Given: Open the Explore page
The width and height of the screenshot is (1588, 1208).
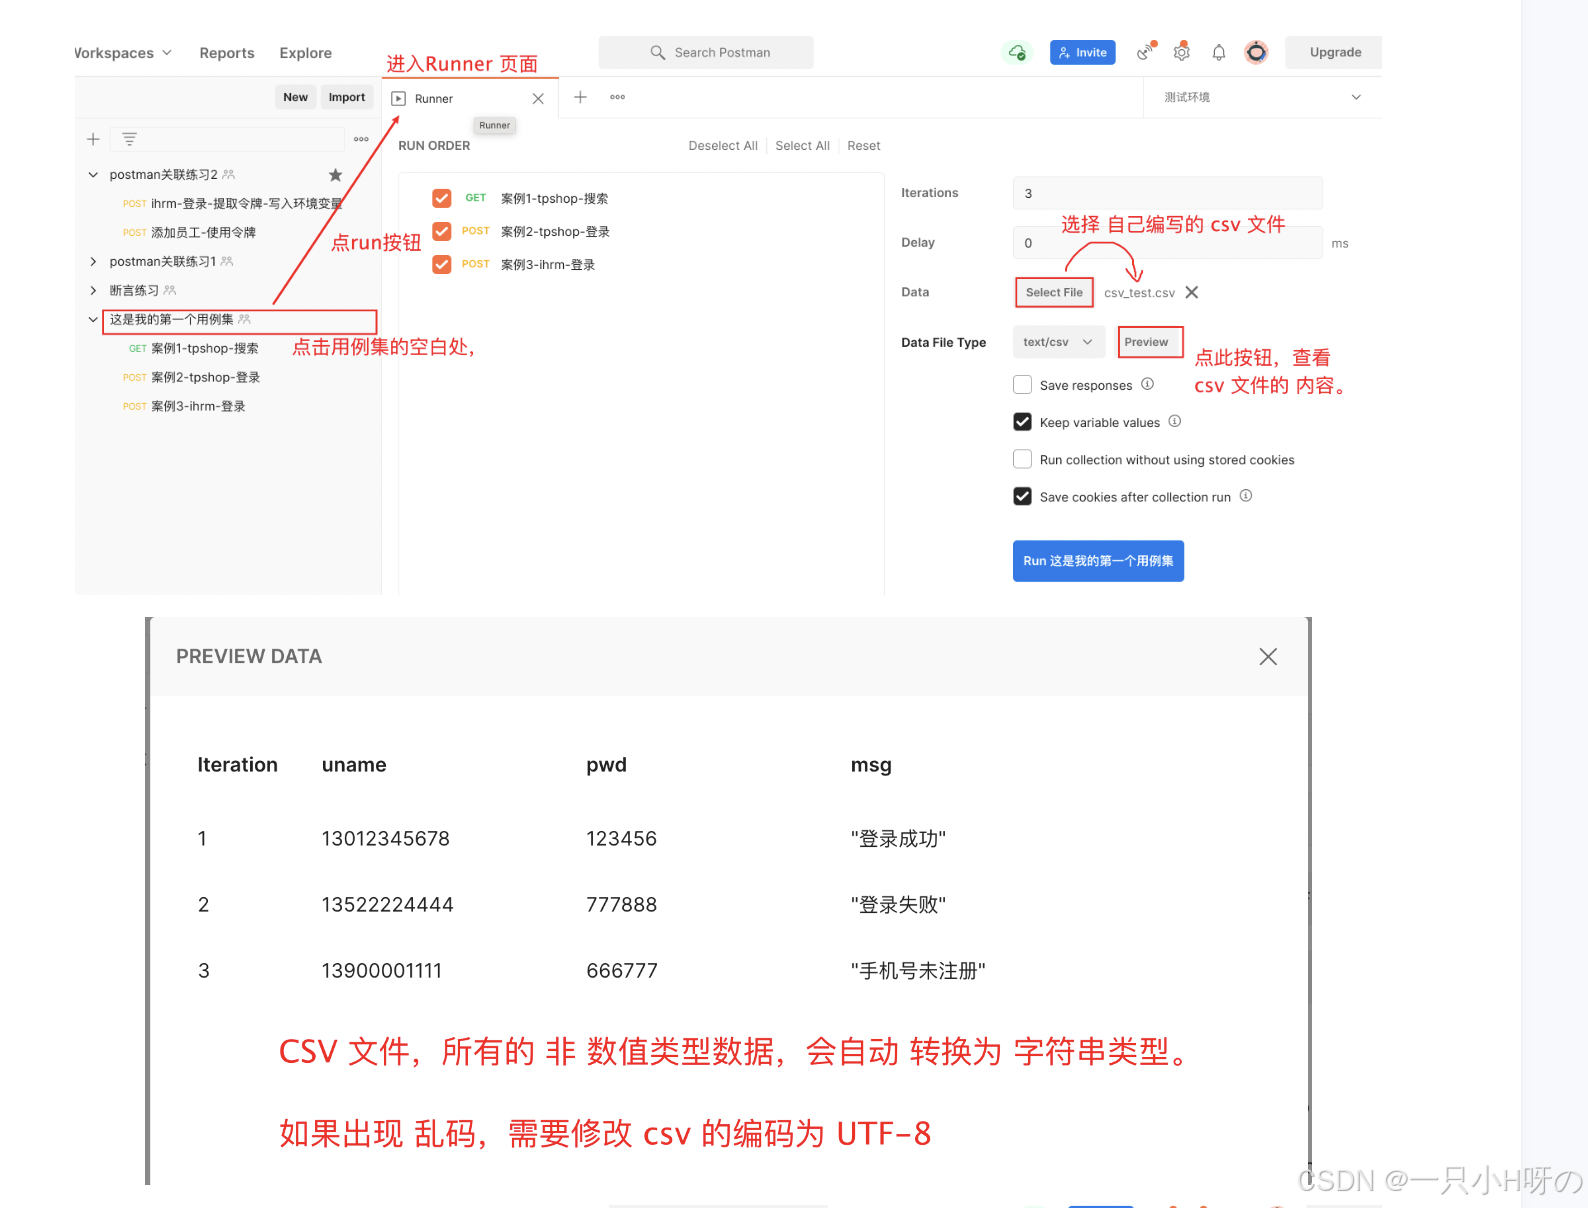Looking at the screenshot, I should point(306,53).
